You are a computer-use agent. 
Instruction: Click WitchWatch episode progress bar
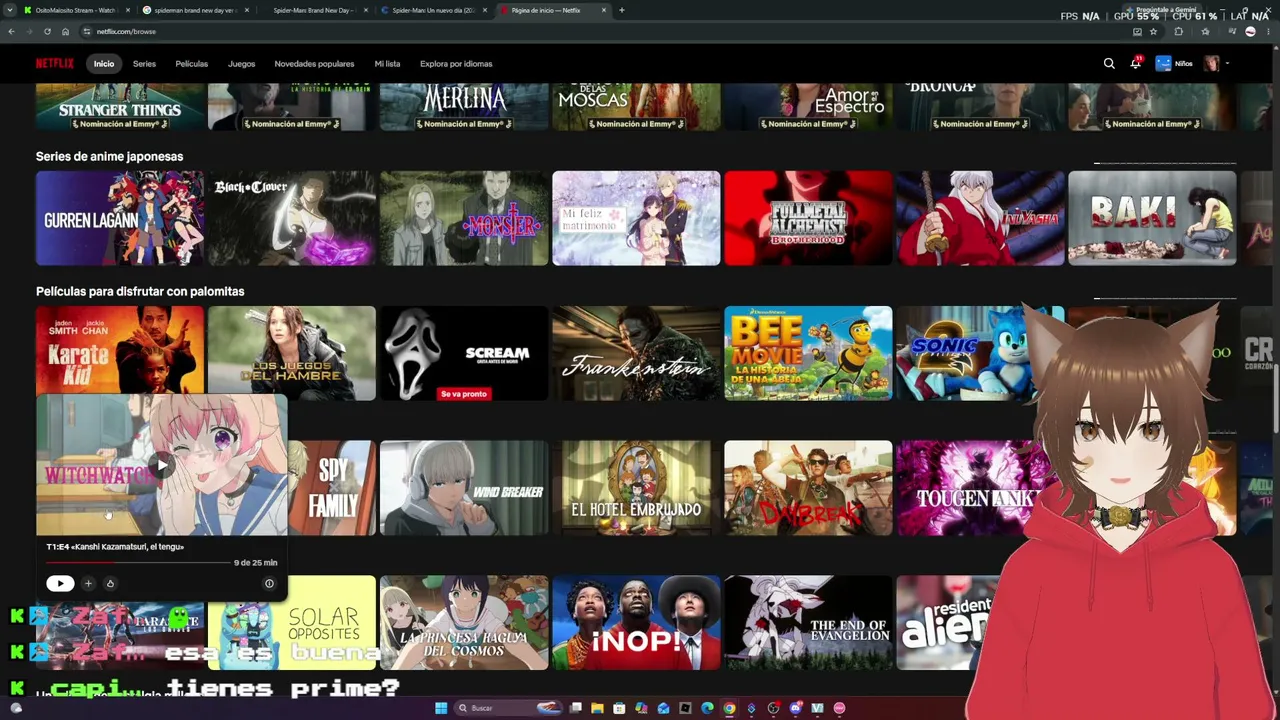[137, 563]
